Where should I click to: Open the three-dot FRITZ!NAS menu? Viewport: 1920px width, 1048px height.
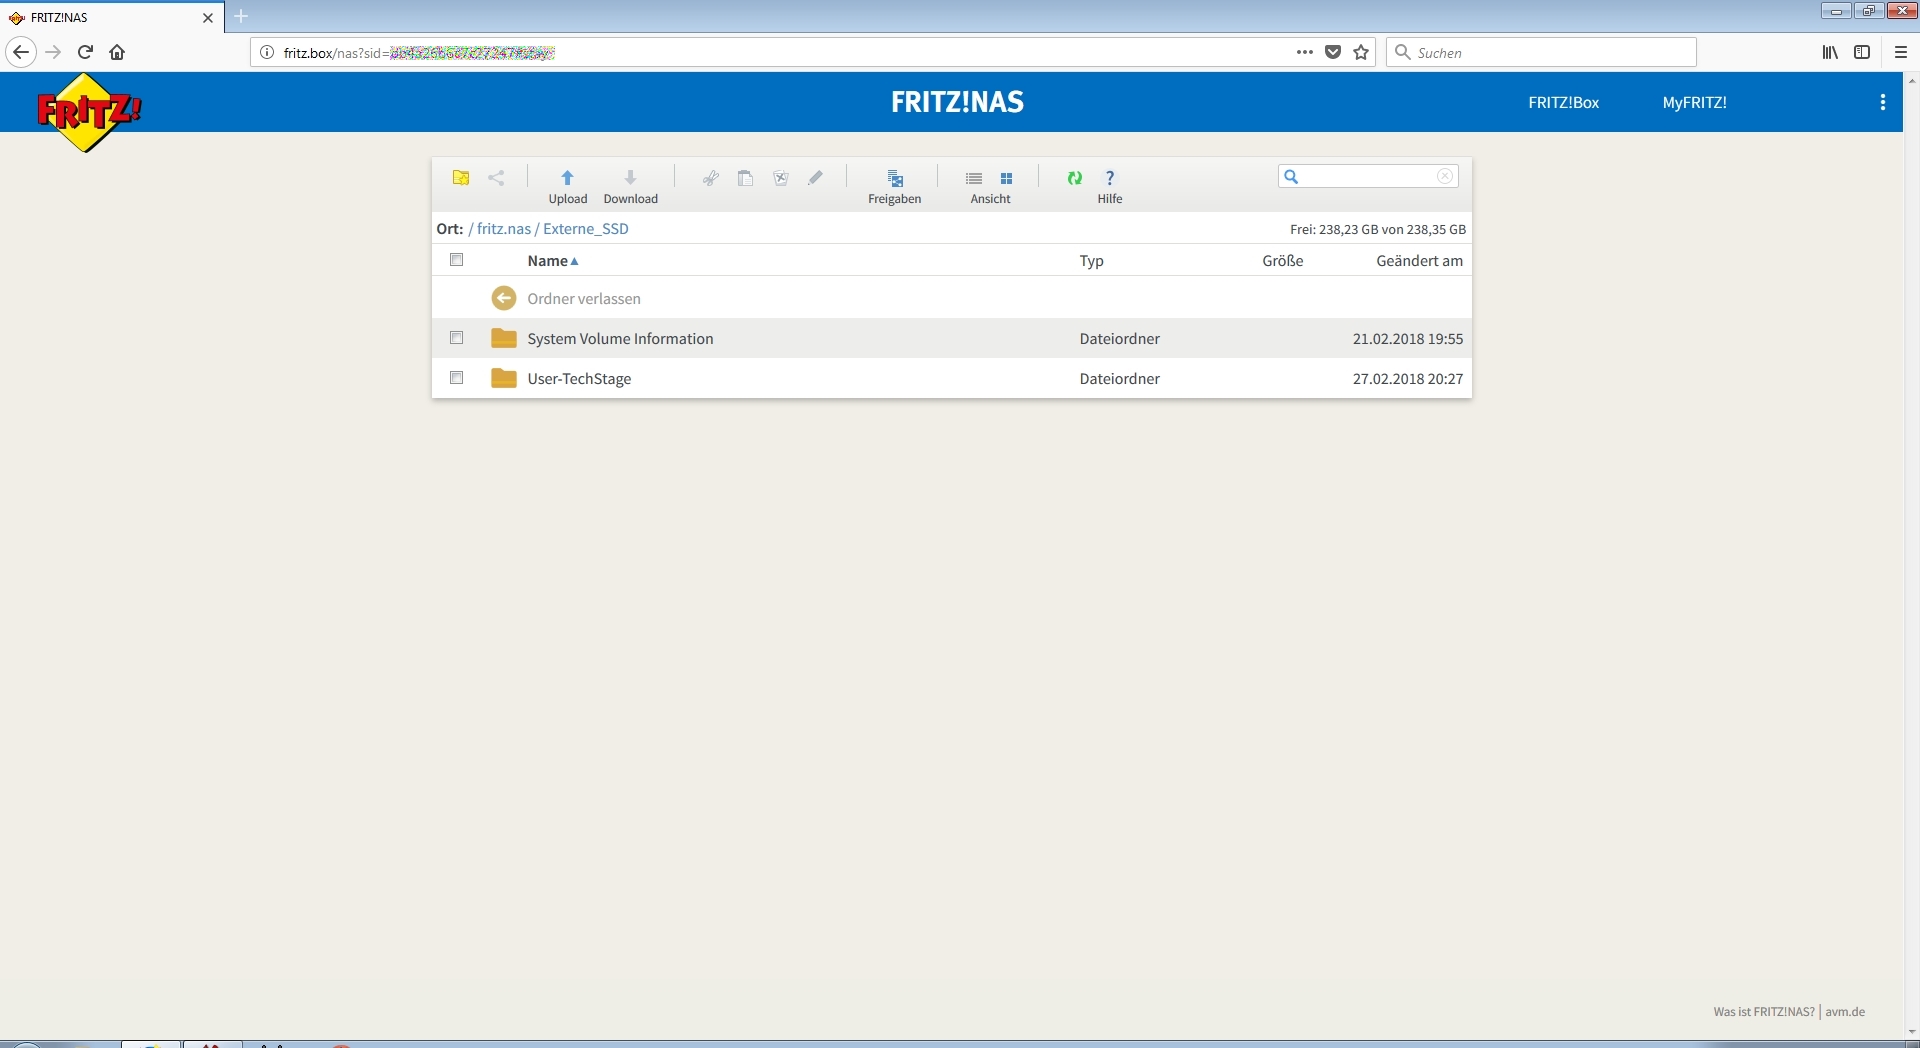1882,102
